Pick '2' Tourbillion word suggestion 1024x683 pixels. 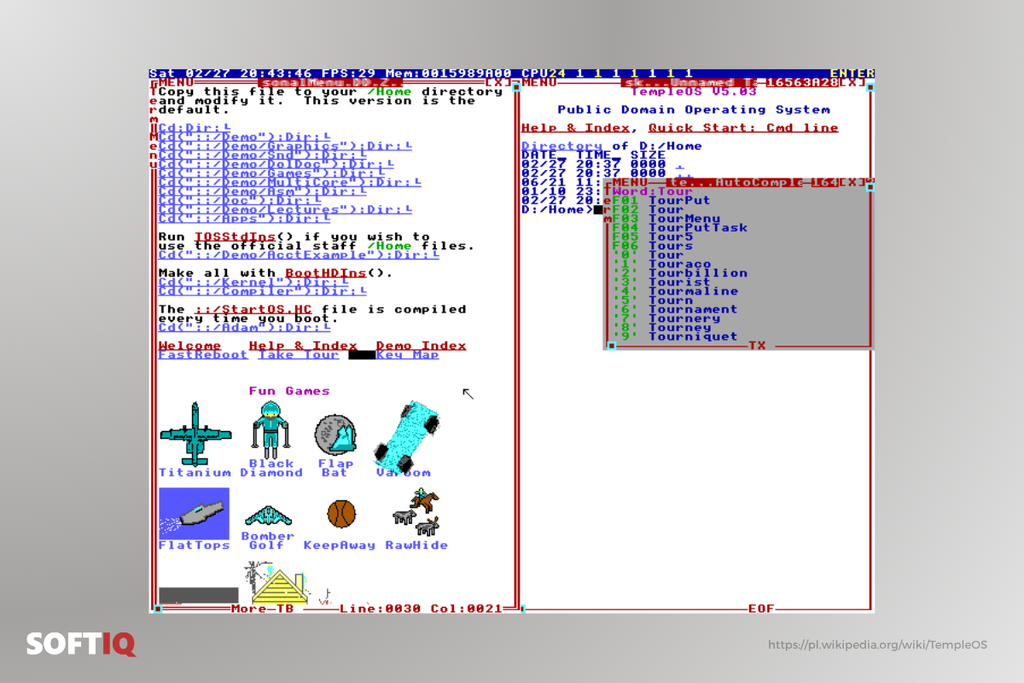click(680, 274)
